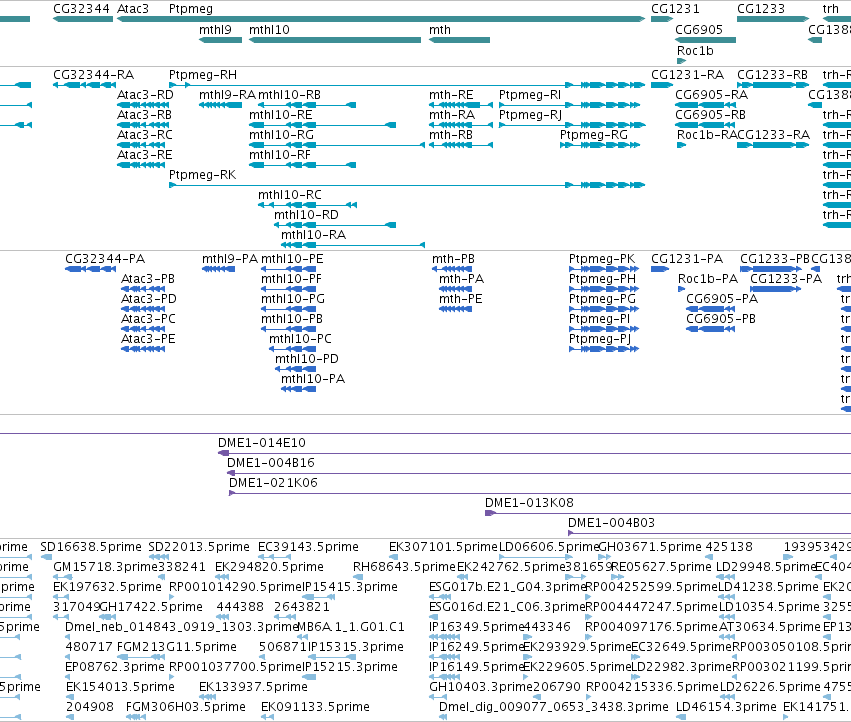Screen dimensions: 851x722
Task: Select the mthl9-RA transcript label
Action: coord(227,95)
